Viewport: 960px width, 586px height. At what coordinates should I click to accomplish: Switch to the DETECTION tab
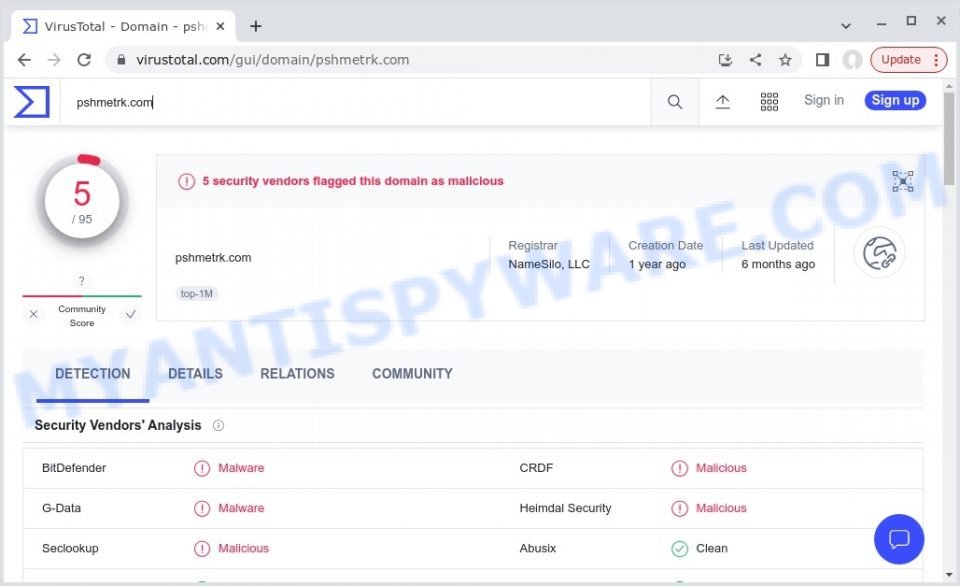tap(92, 374)
